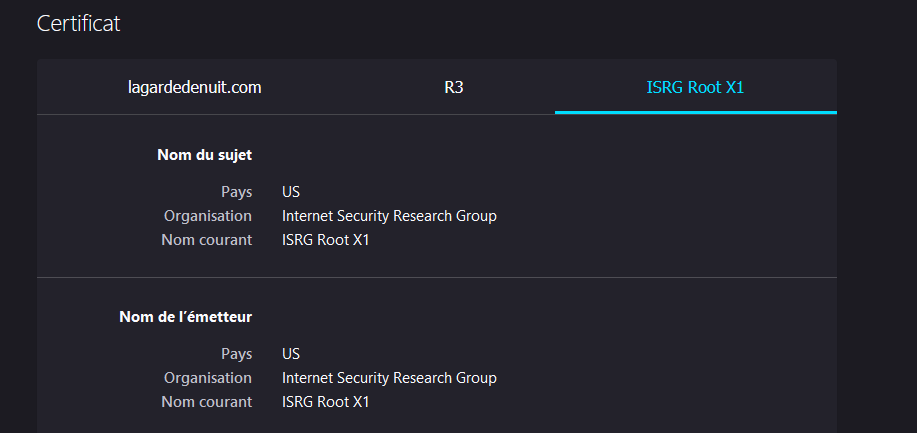Switch to the lagardedenuit.com certificate tab
This screenshot has width=917, height=433.
point(195,87)
